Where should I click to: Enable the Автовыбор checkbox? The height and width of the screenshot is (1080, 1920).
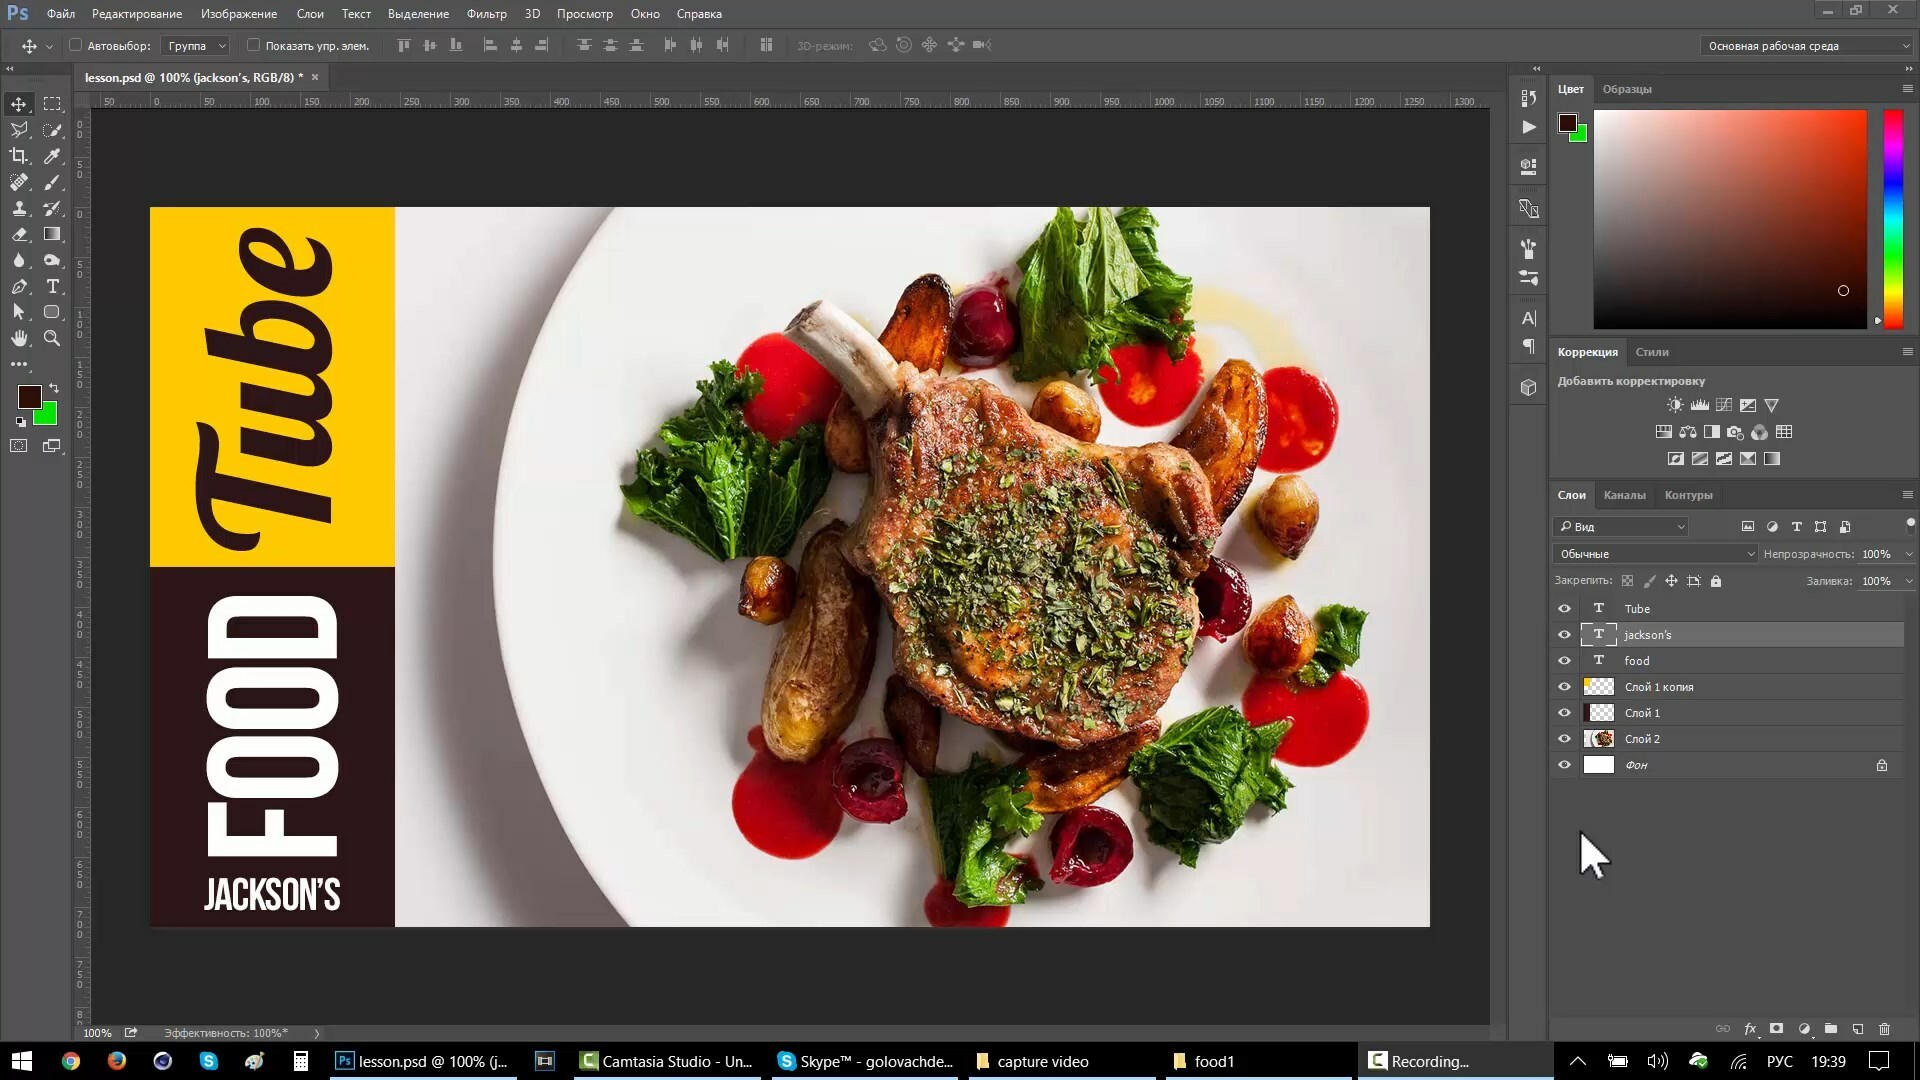[x=75, y=45]
